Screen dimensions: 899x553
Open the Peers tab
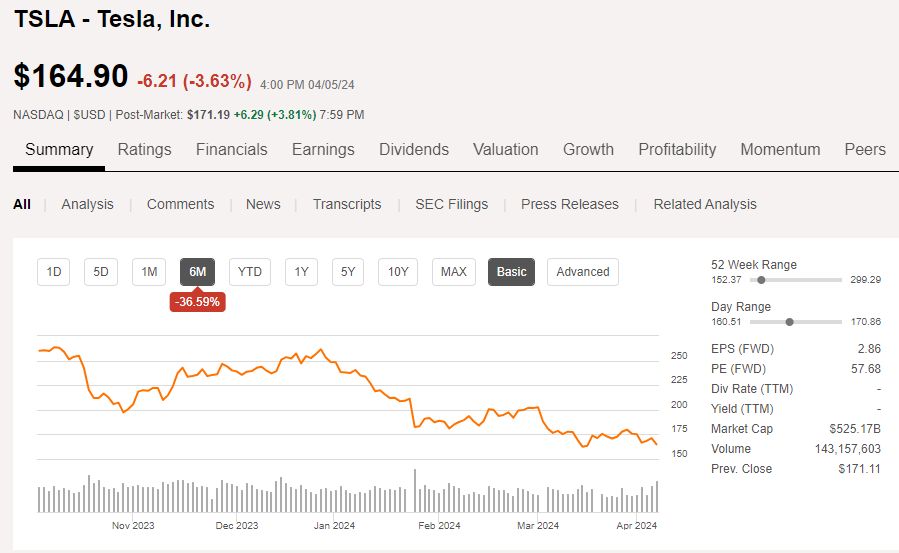tap(864, 150)
